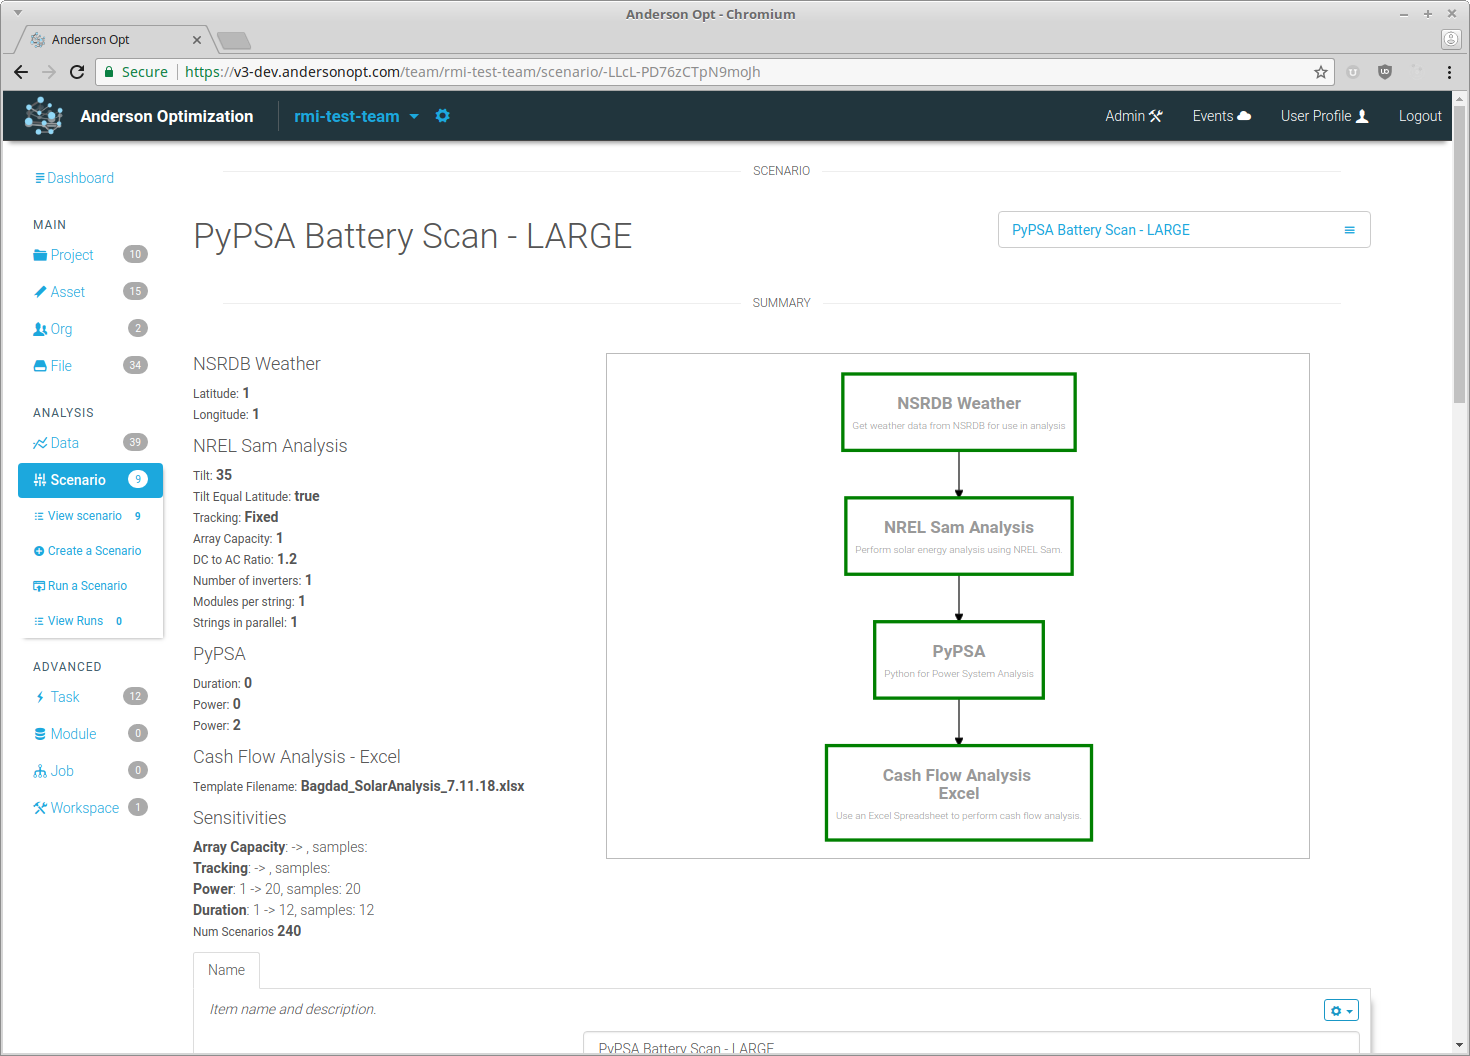Click the browser back arrow

21,72
